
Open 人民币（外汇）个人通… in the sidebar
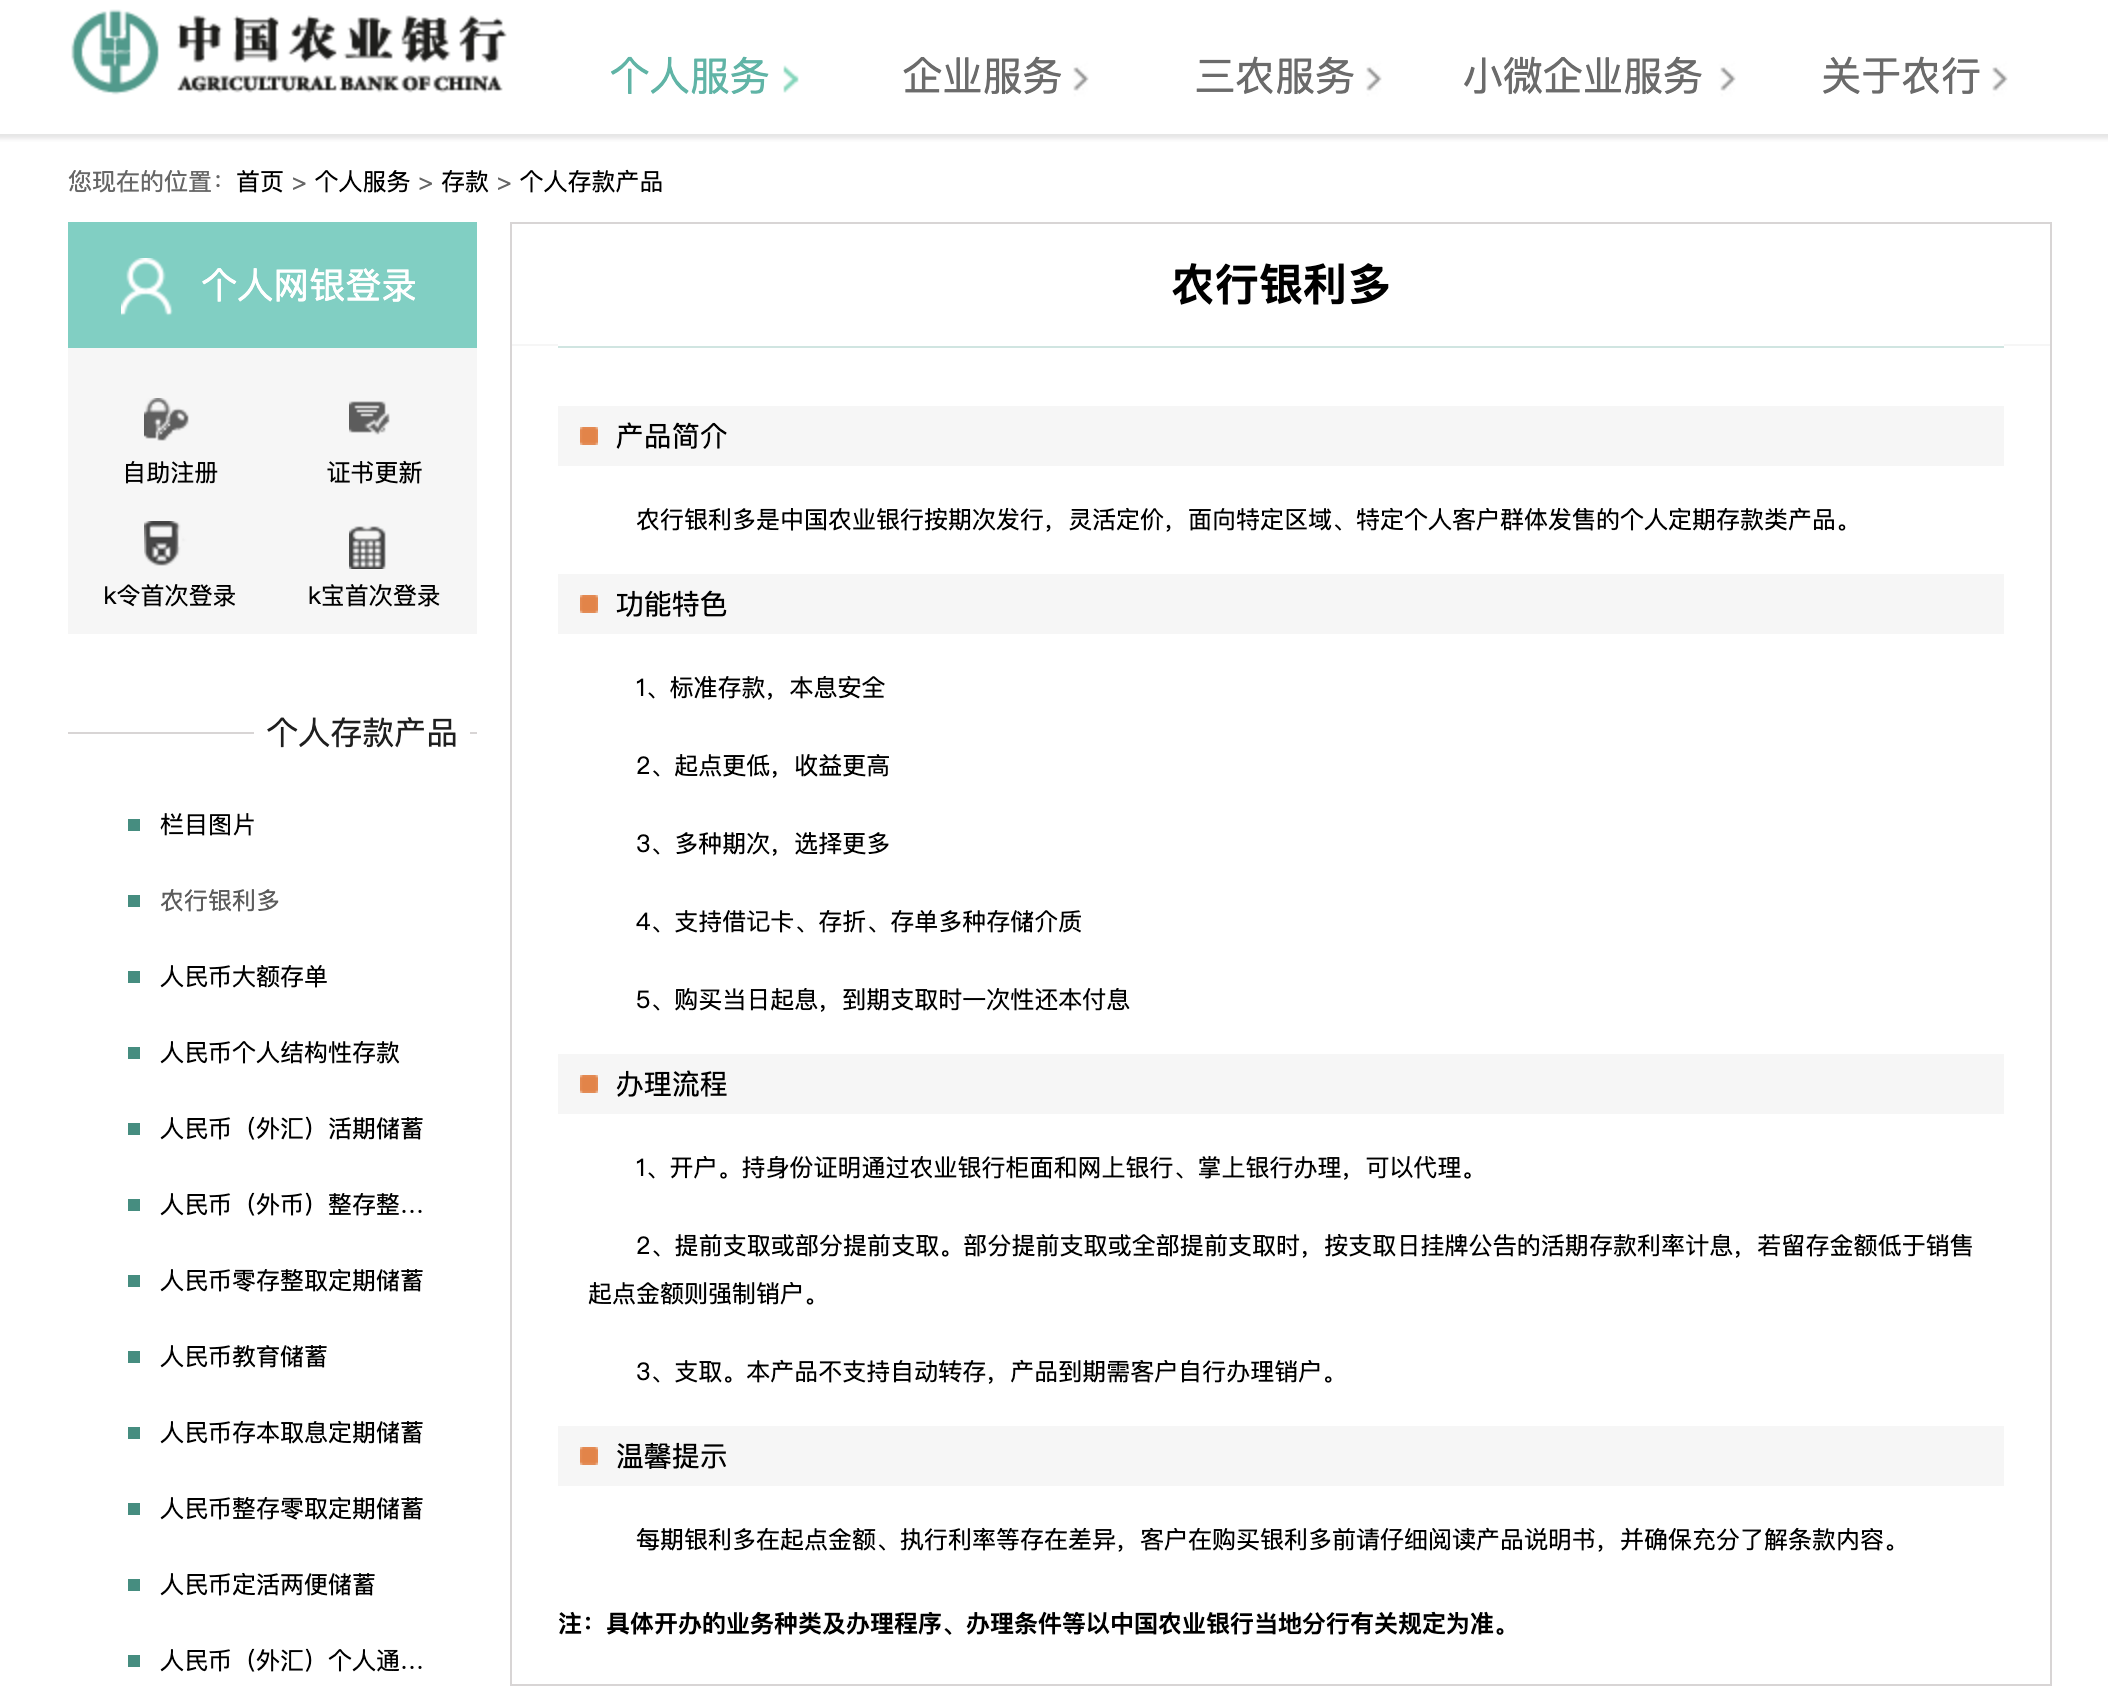click(291, 1661)
